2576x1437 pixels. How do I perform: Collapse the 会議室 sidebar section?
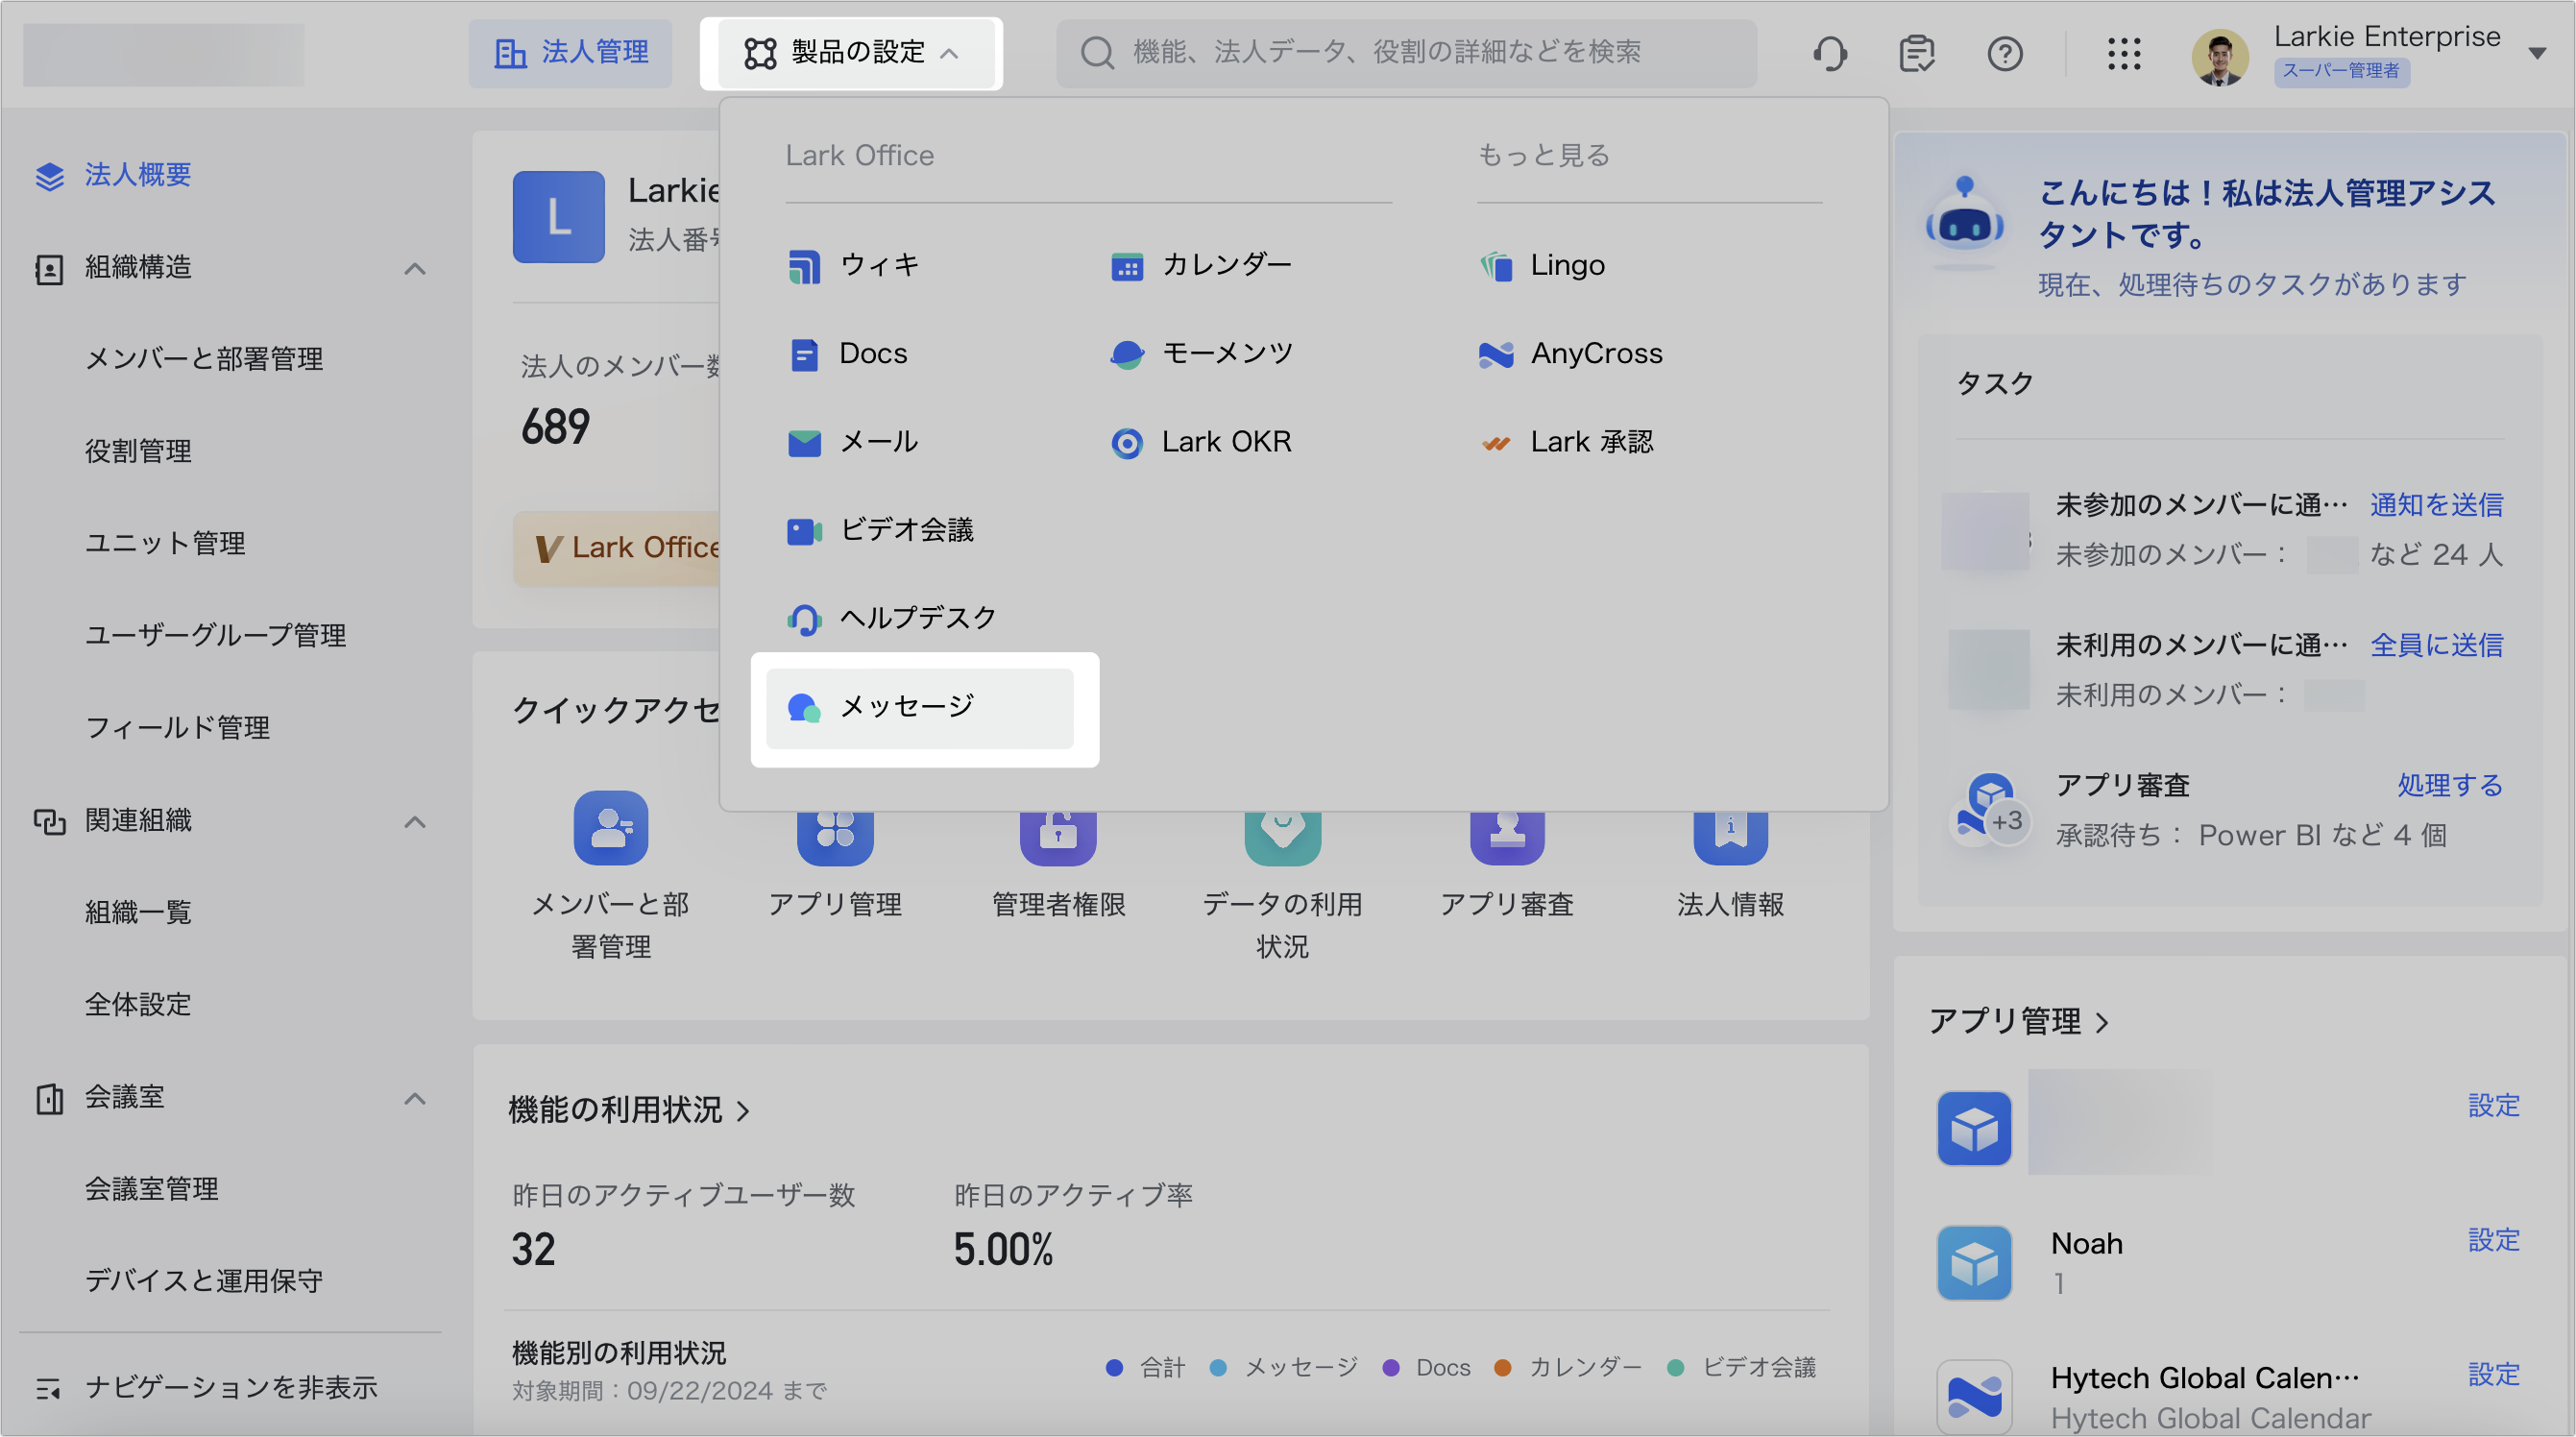coord(415,1098)
